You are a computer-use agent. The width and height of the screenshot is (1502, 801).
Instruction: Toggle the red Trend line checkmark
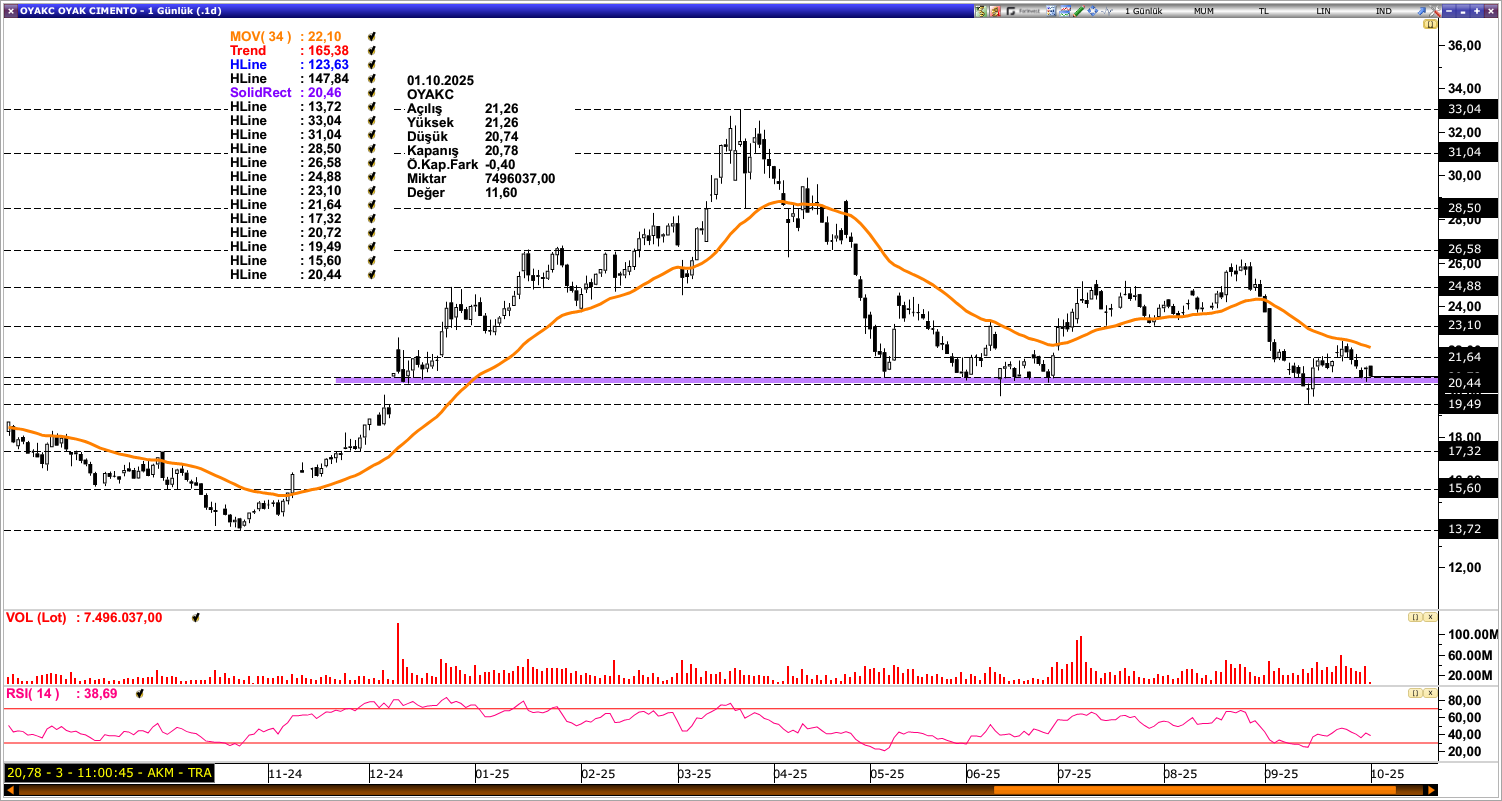pyautogui.click(x=371, y=51)
